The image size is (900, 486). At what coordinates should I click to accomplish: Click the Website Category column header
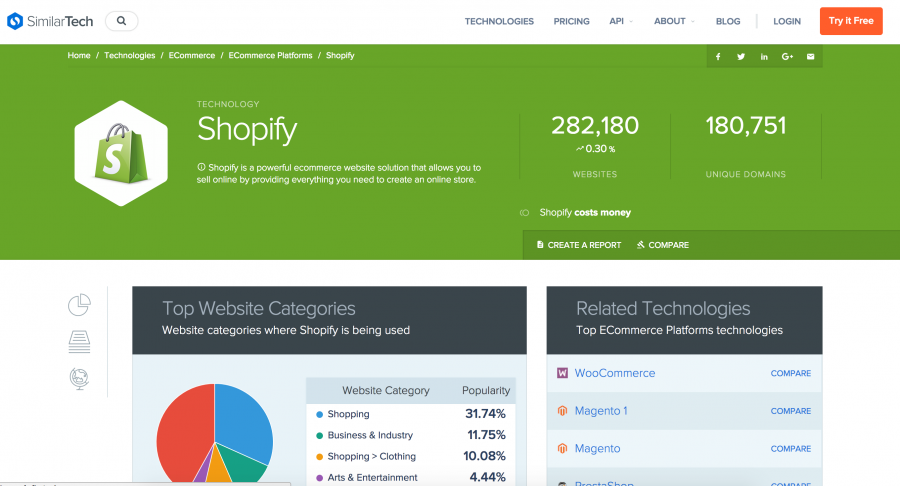pos(386,390)
